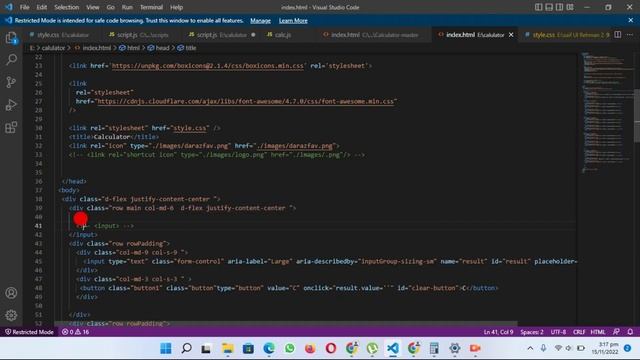Open the Run menu

[x=127, y=7]
